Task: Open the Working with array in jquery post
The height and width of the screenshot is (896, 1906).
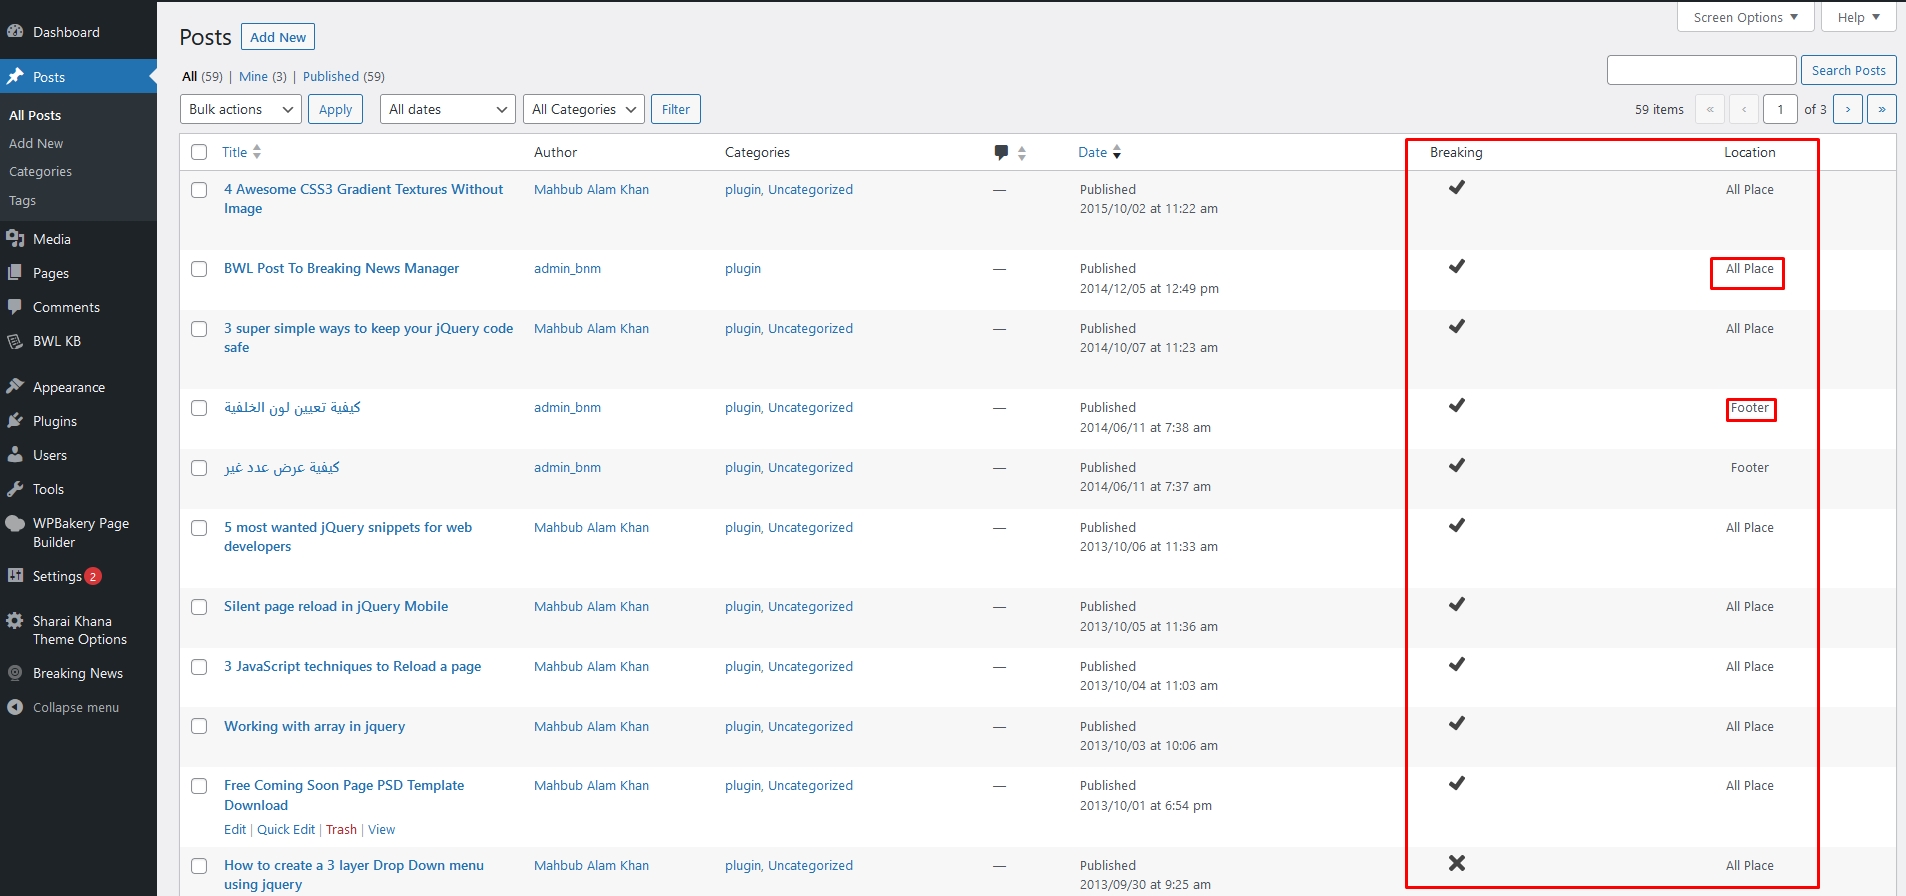Action: point(314,726)
